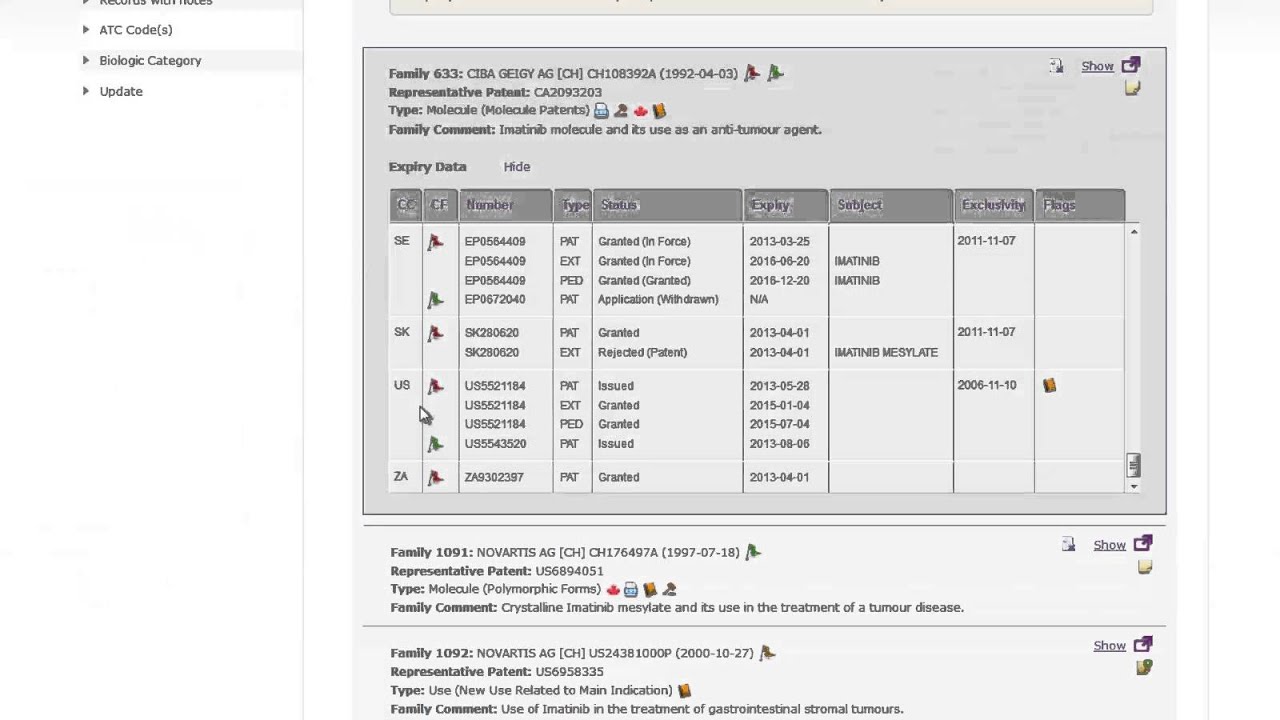Screen dimensions: 1280x720
Task: Click orange book icon in Family 1091 Type line
Action: pyautogui.click(x=650, y=590)
